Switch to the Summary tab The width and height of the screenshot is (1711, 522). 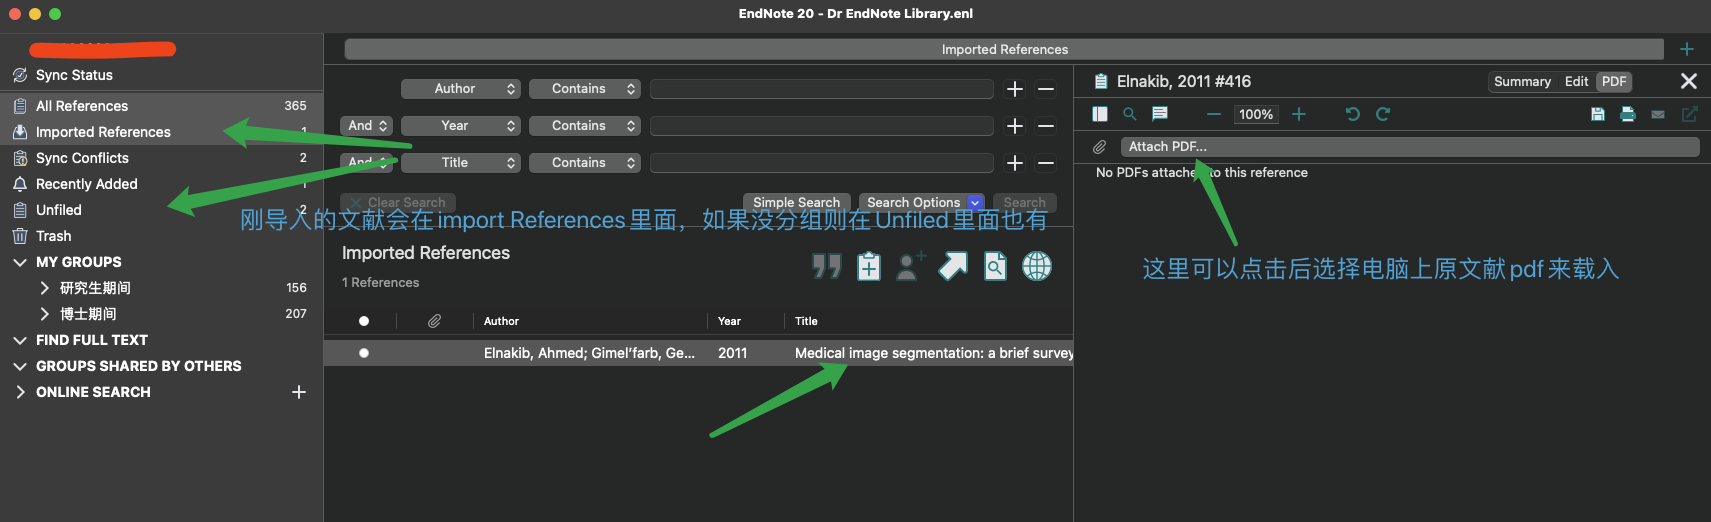click(x=1522, y=82)
